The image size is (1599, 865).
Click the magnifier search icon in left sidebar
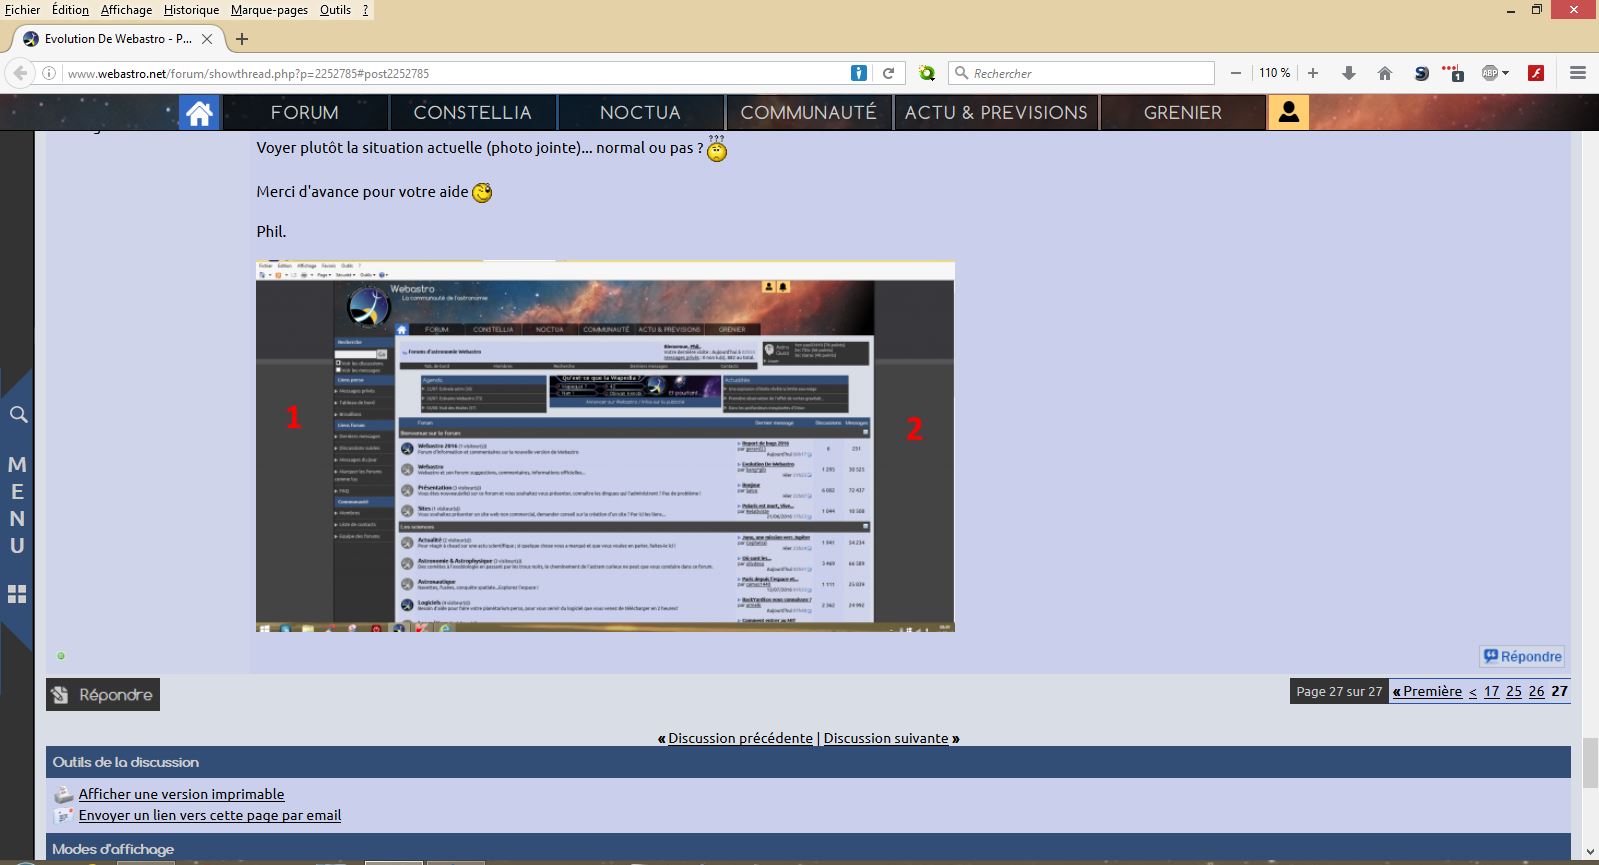tap(18, 414)
